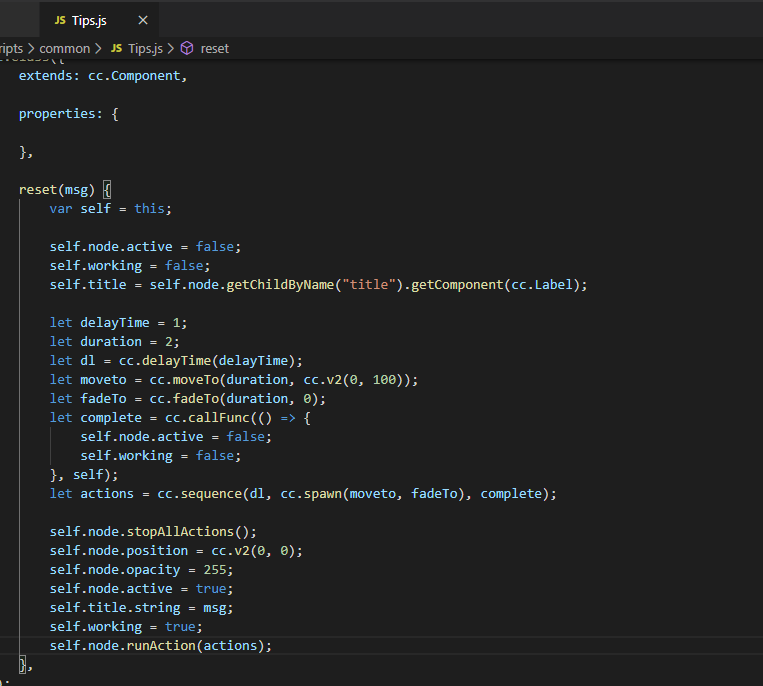The image size is (763, 686).
Task: Click the '}, self);' line
Action: pos(84,474)
